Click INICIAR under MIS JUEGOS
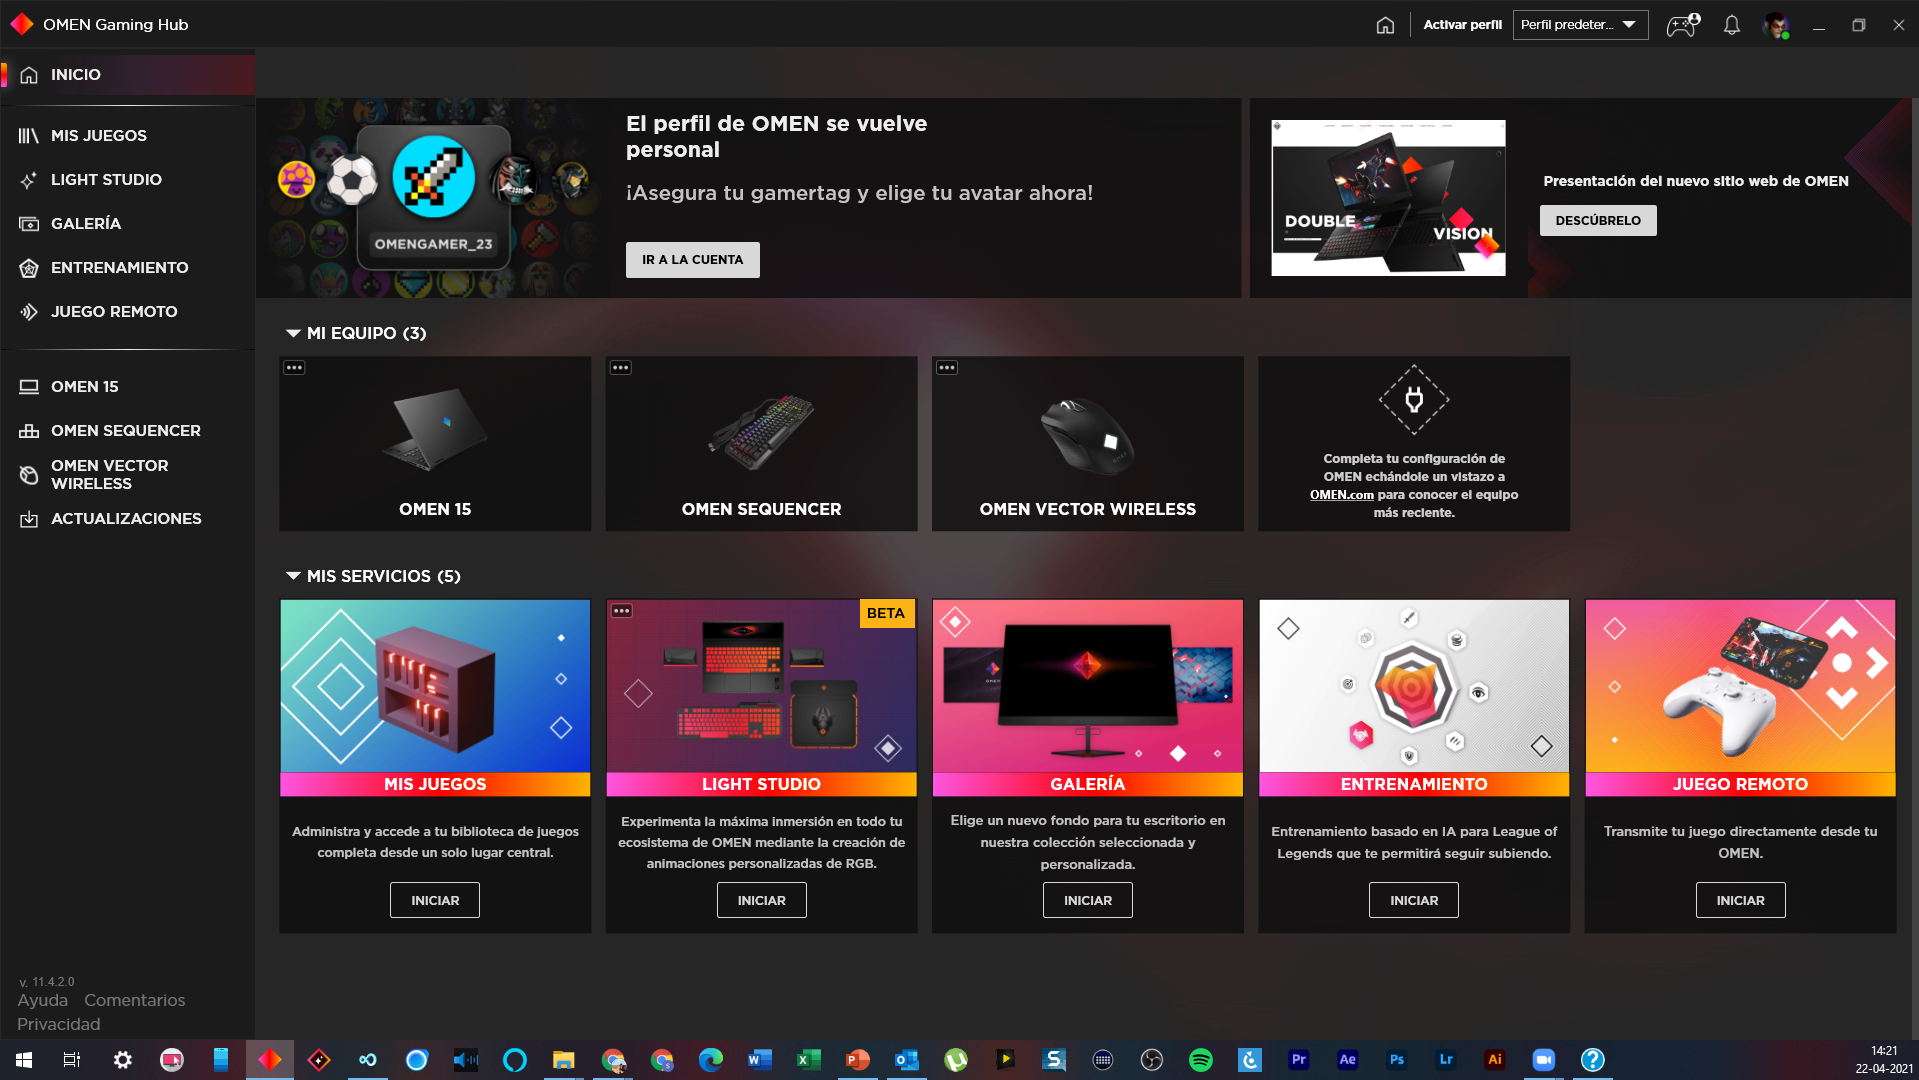1919x1080 pixels. pos(435,901)
